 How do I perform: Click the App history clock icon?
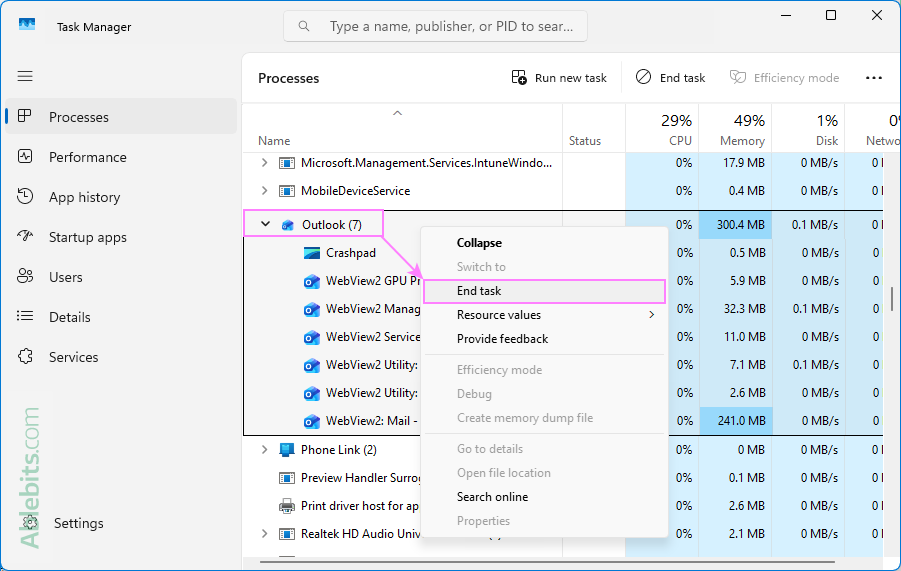click(x=25, y=196)
